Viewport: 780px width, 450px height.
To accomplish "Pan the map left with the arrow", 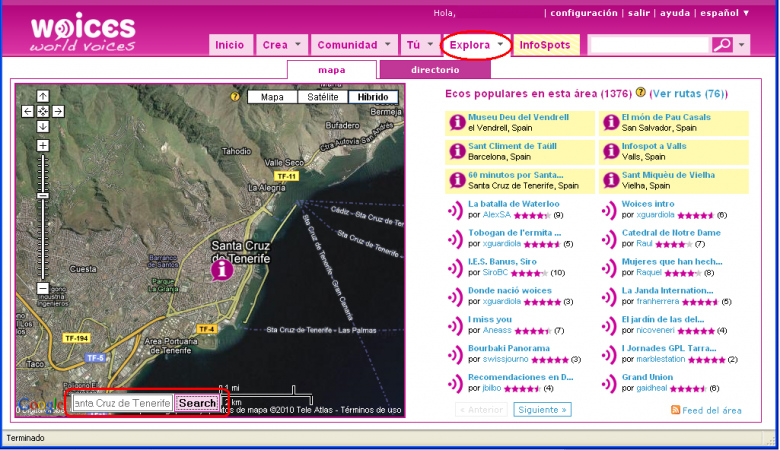I will (x=27, y=111).
